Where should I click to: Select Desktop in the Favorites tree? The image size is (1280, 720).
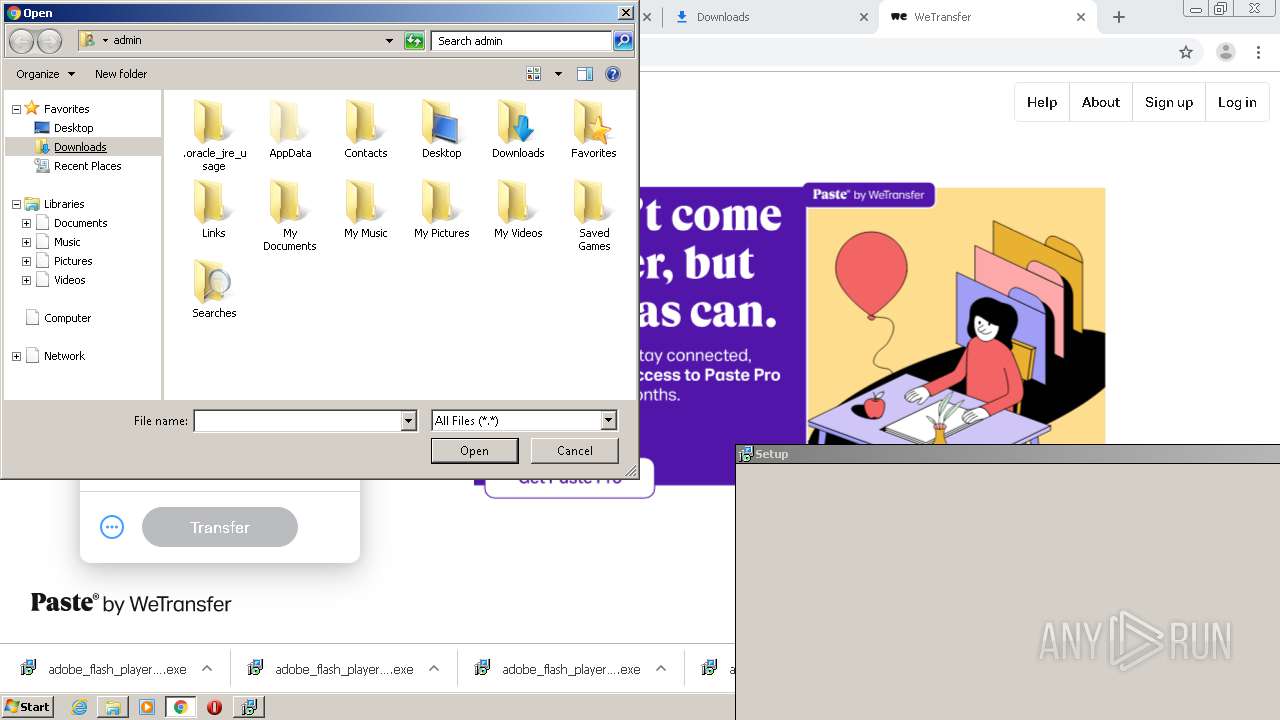point(74,128)
